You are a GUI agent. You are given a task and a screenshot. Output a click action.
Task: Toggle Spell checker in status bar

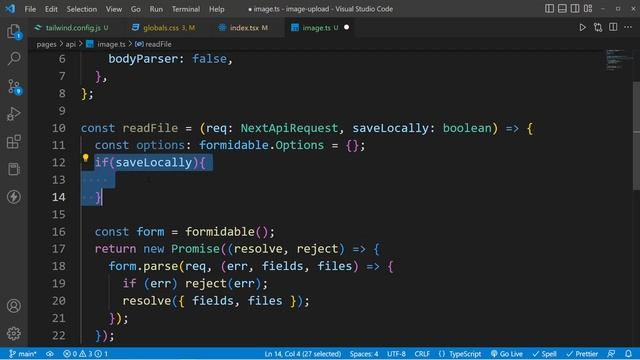[x=544, y=353]
